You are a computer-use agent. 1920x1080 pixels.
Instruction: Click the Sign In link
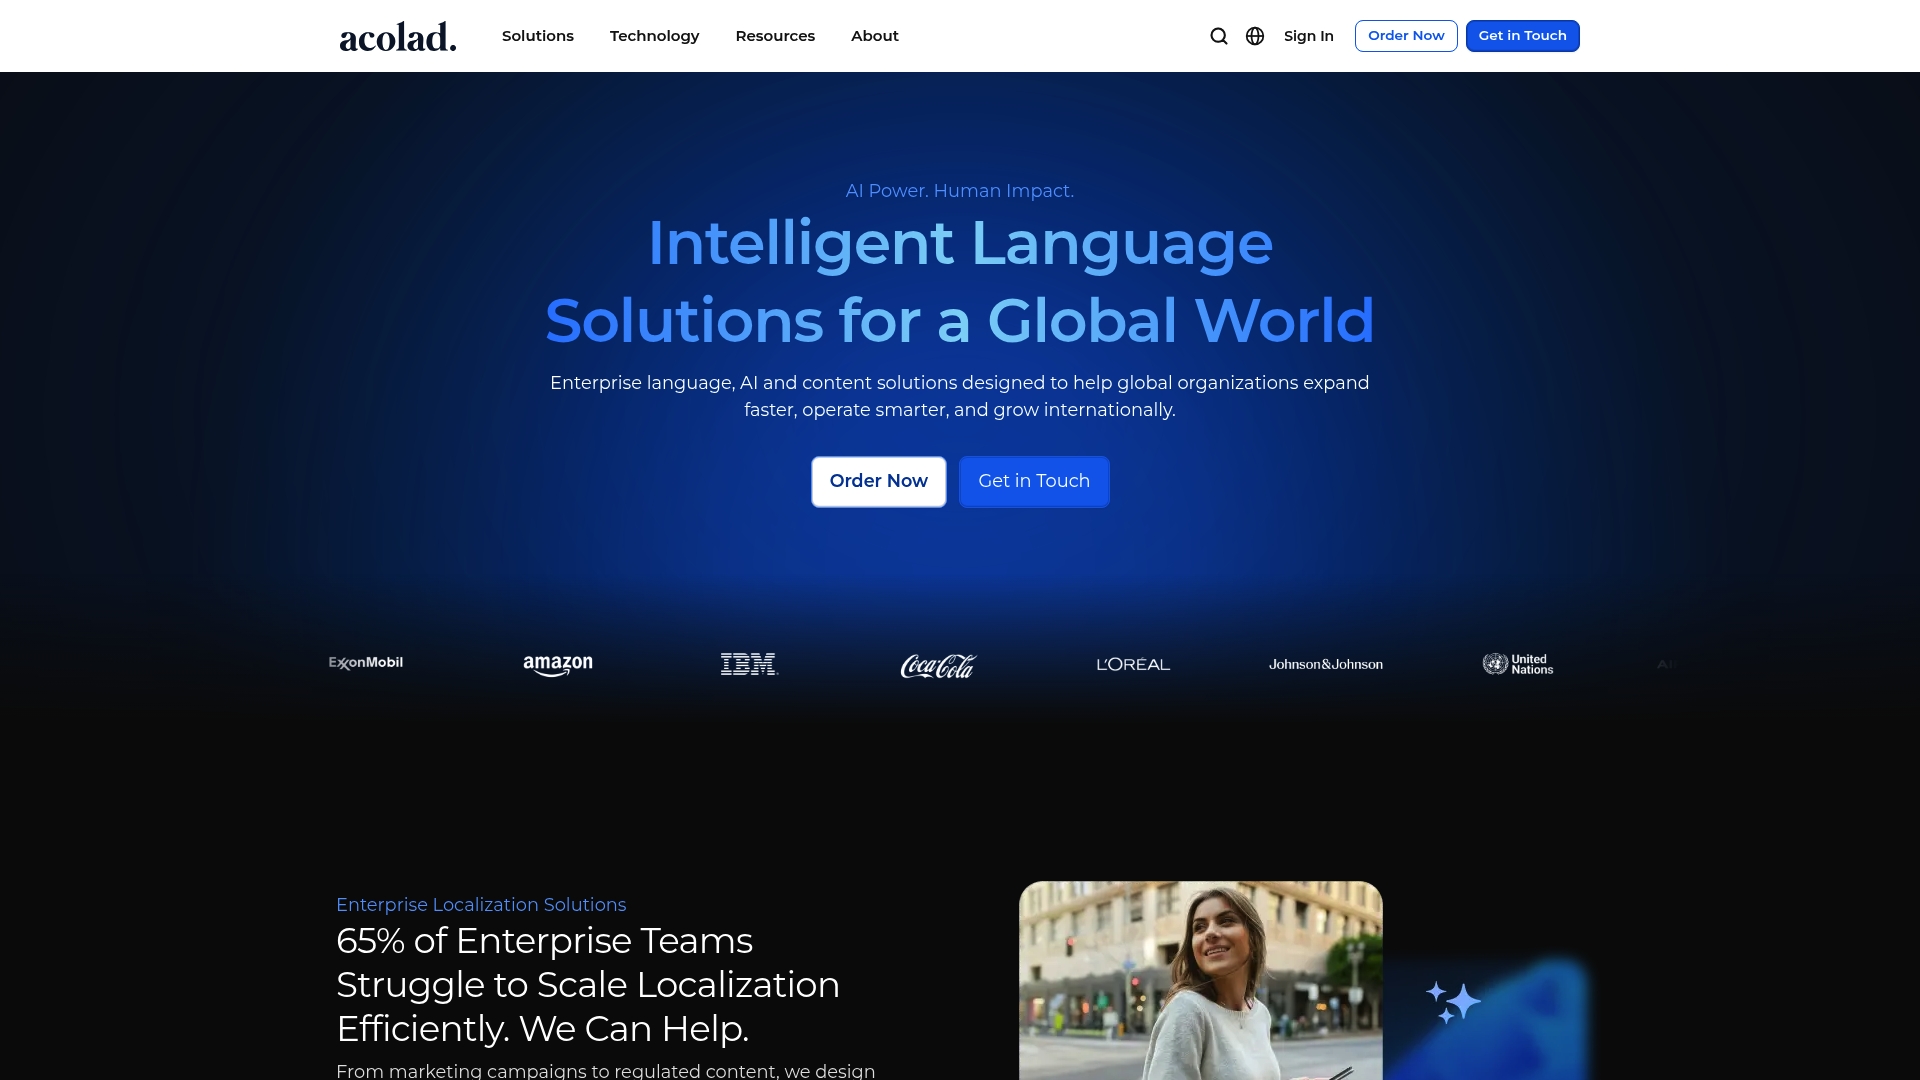click(x=1309, y=36)
